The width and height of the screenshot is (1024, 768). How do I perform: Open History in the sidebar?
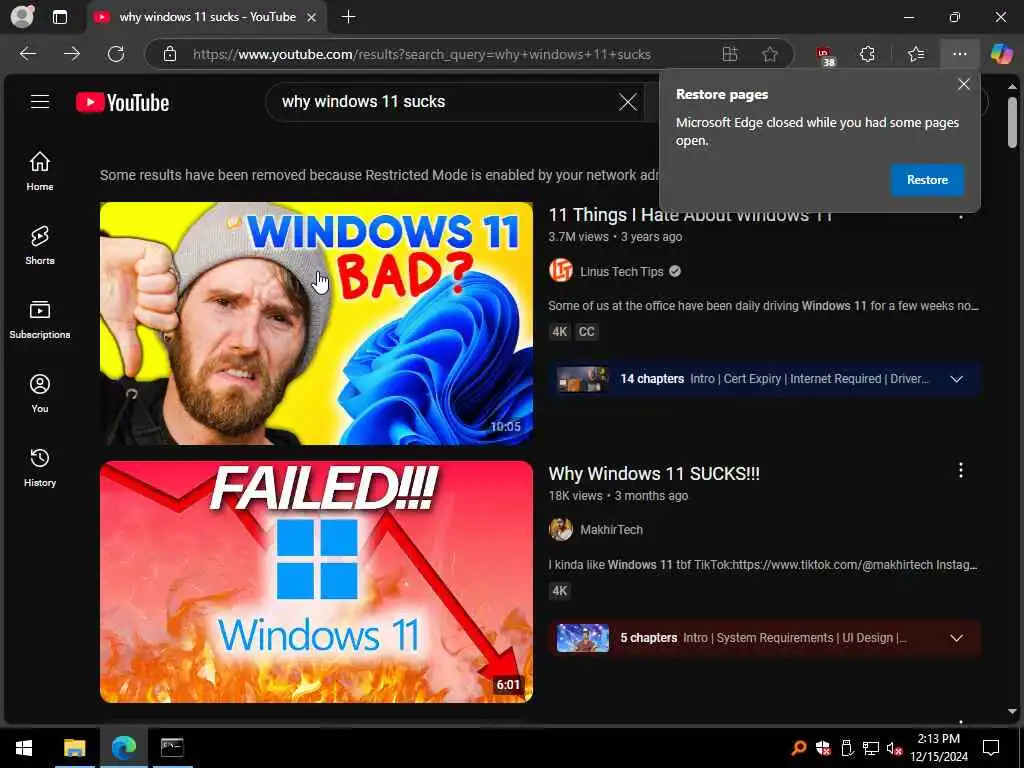click(40, 468)
